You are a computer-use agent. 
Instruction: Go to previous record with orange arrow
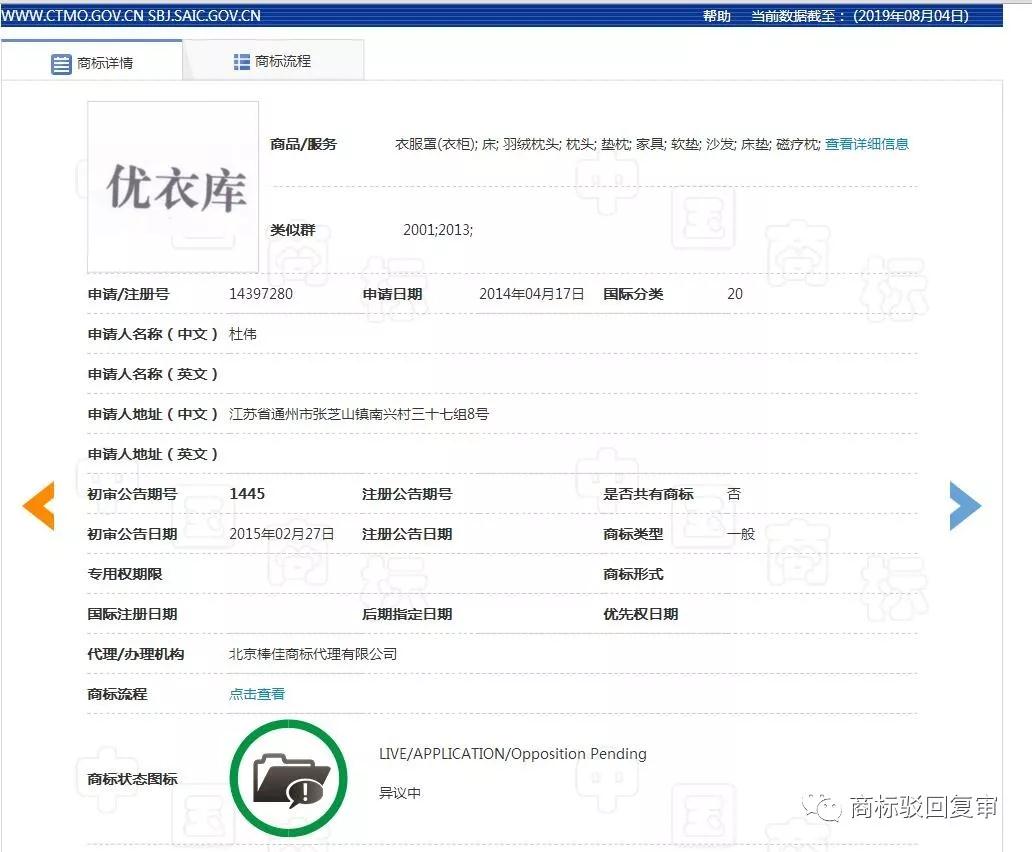click(38, 505)
